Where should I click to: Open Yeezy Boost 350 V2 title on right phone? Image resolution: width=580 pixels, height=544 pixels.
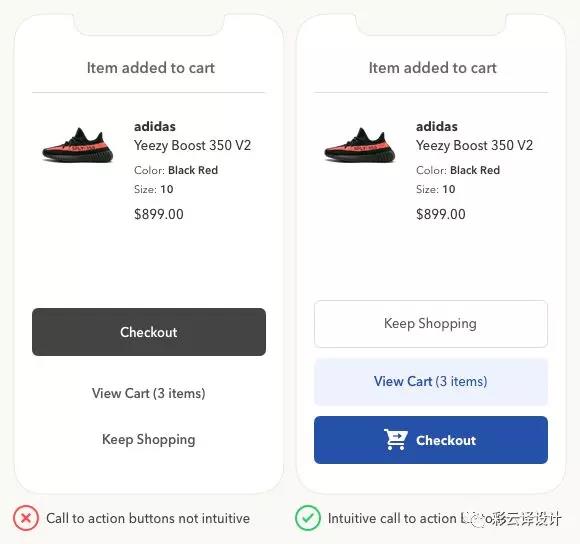point(474,145)
